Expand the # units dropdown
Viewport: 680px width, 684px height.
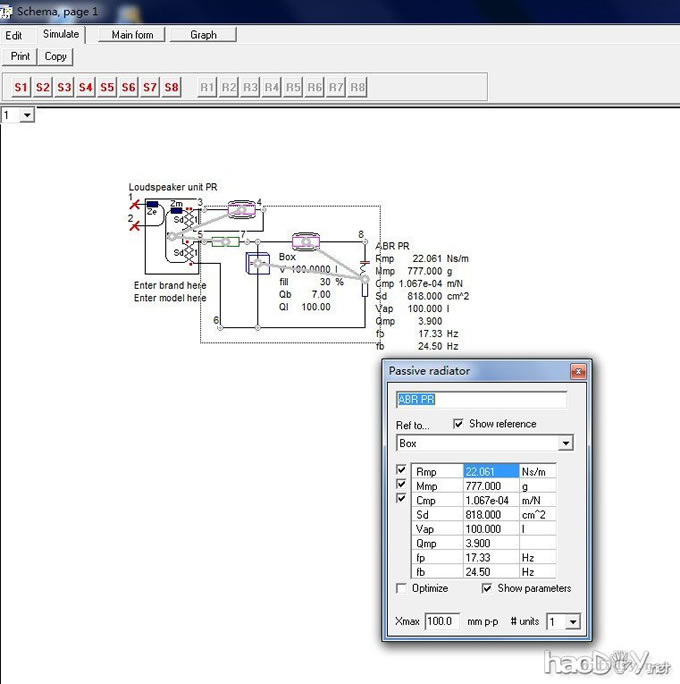click(572, 622)
